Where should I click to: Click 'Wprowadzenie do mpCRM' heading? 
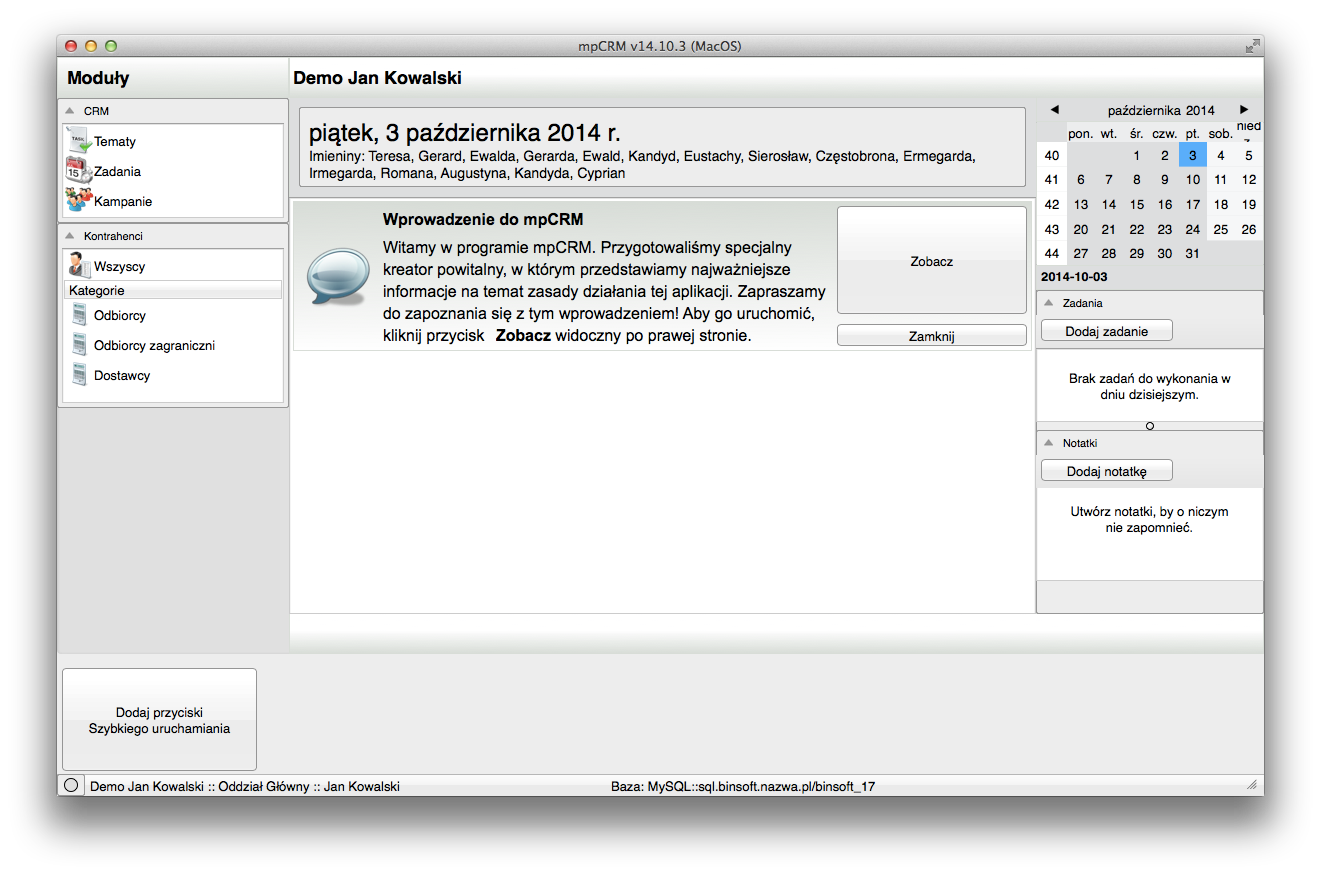pyautogui.click(x=483, y=219)
